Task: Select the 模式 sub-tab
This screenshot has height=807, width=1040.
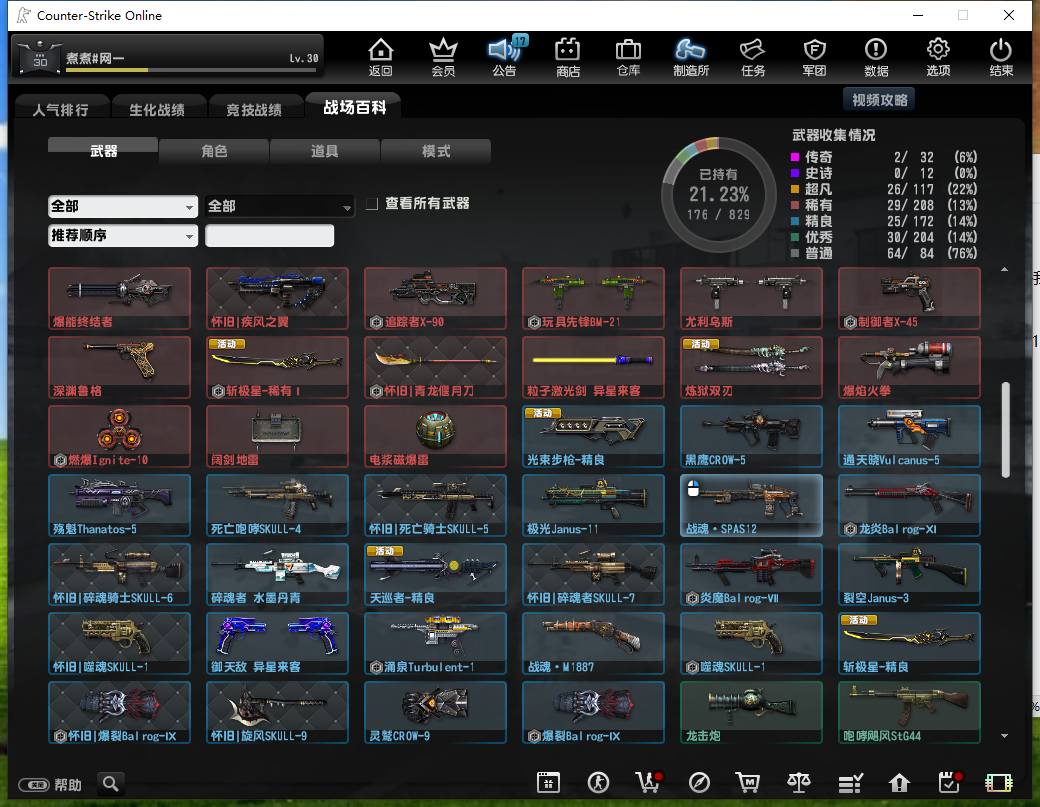Action: [x=436, y=151]
